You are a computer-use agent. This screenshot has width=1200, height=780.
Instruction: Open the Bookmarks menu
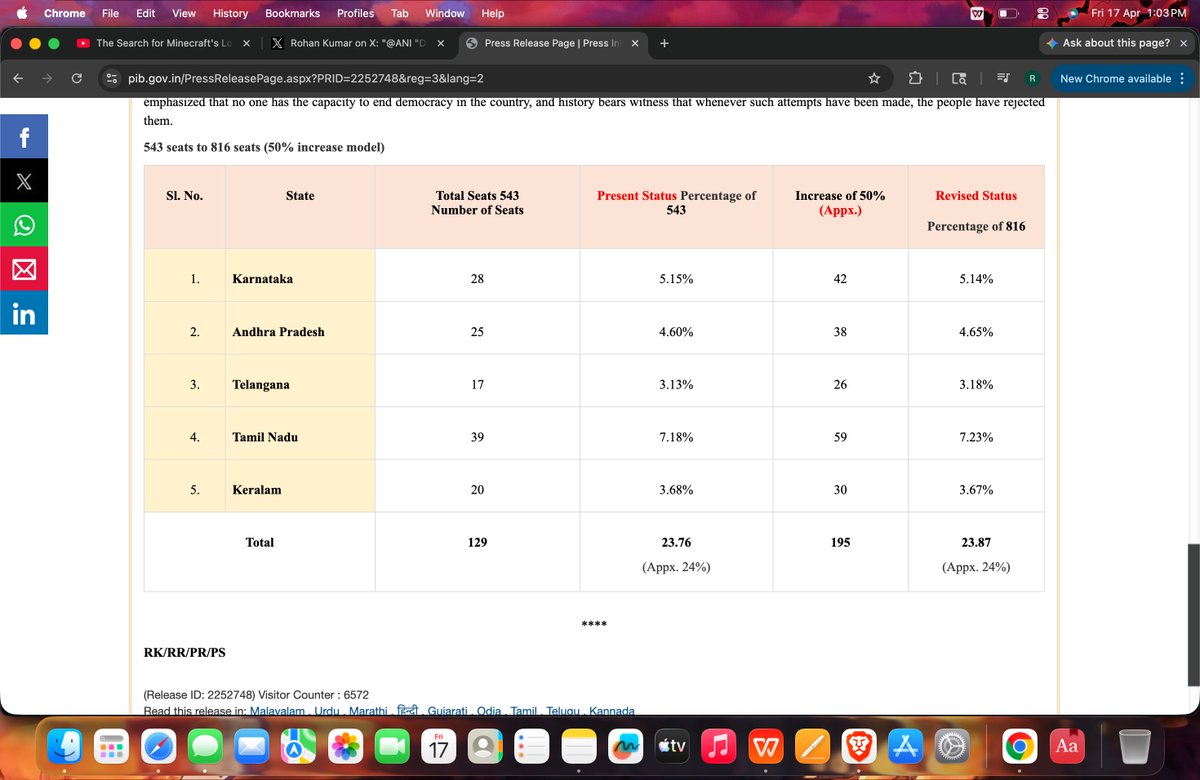[x=293, y=13]
